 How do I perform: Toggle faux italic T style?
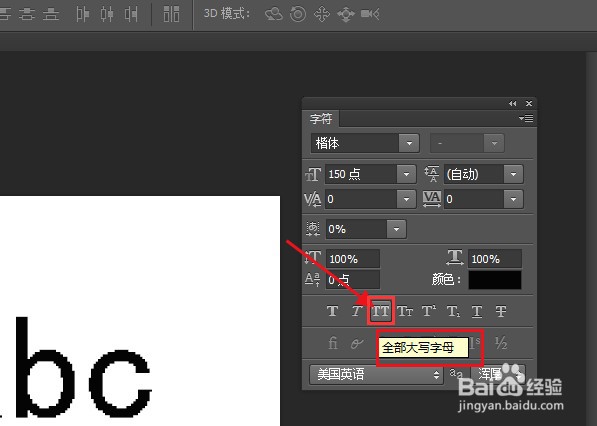pos(356,311)
